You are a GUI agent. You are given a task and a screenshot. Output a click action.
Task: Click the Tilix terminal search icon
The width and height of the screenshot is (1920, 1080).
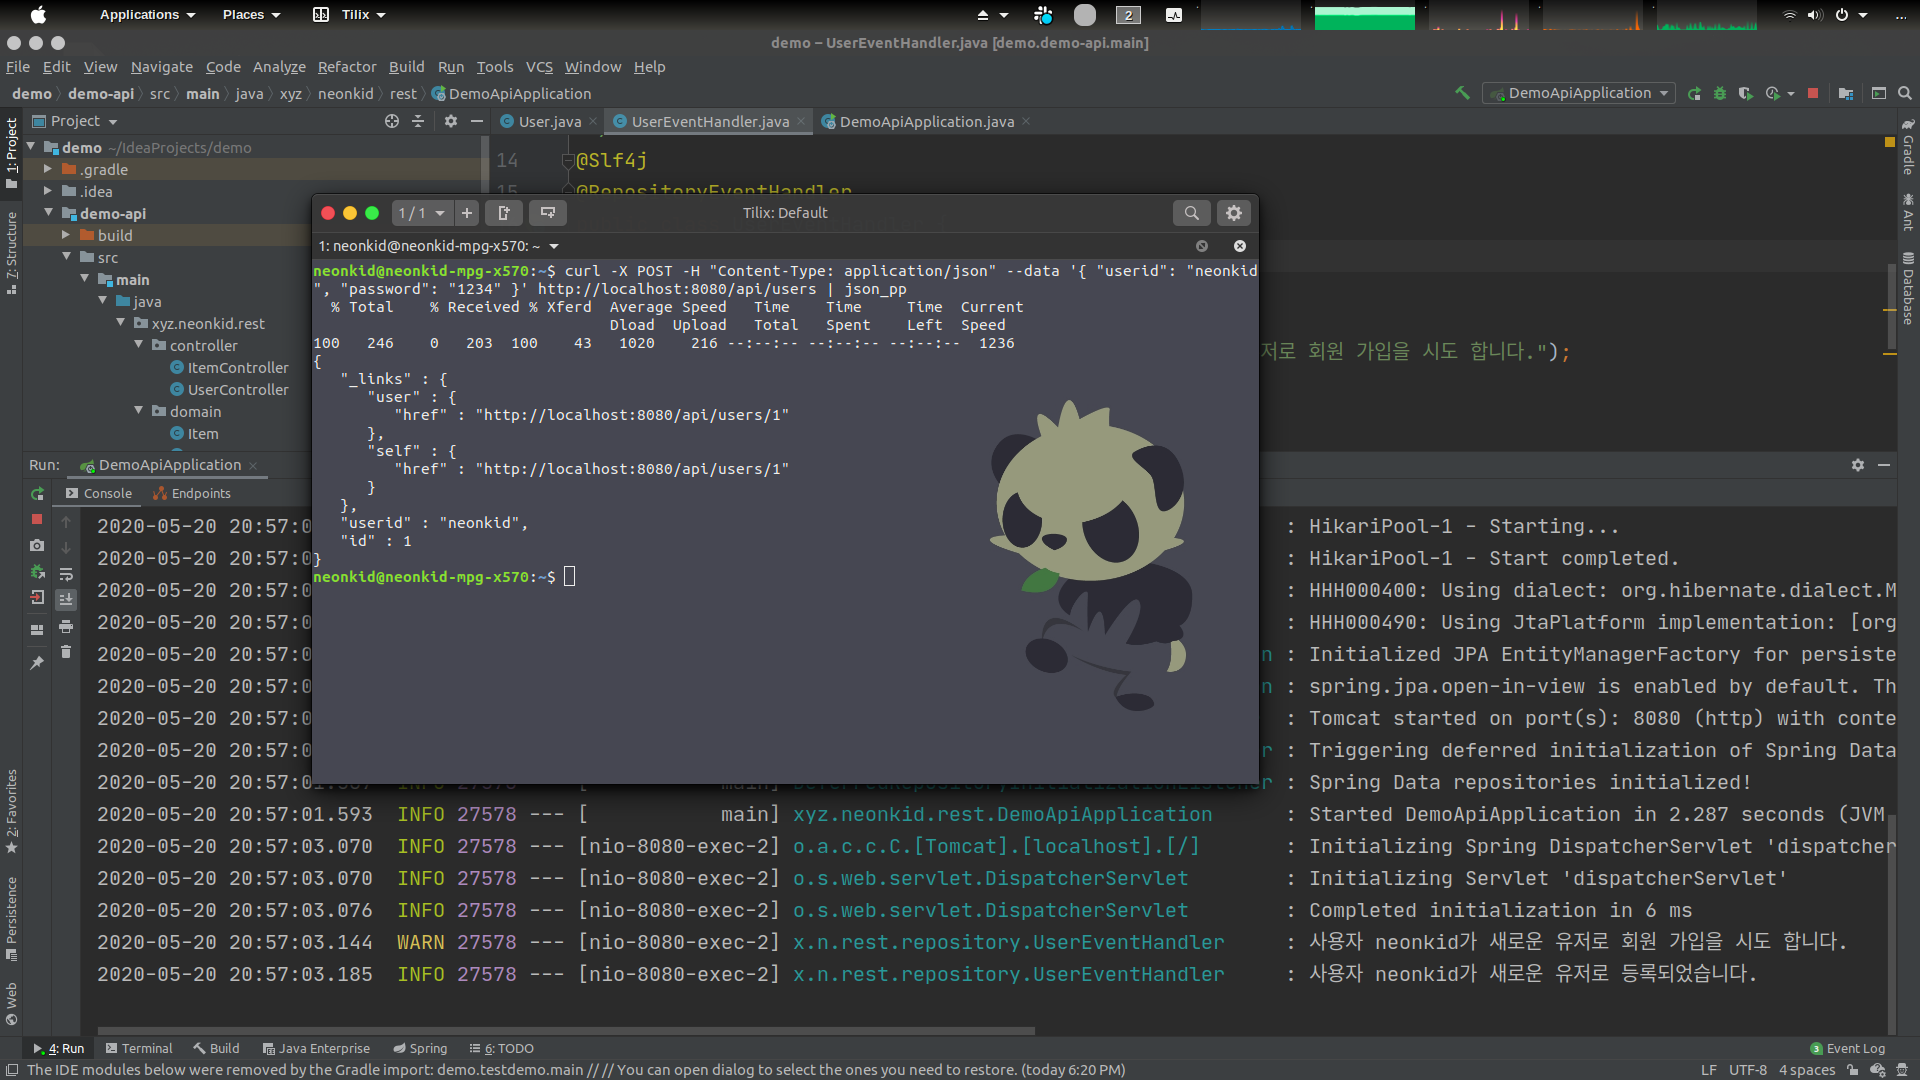point(1191,213)
